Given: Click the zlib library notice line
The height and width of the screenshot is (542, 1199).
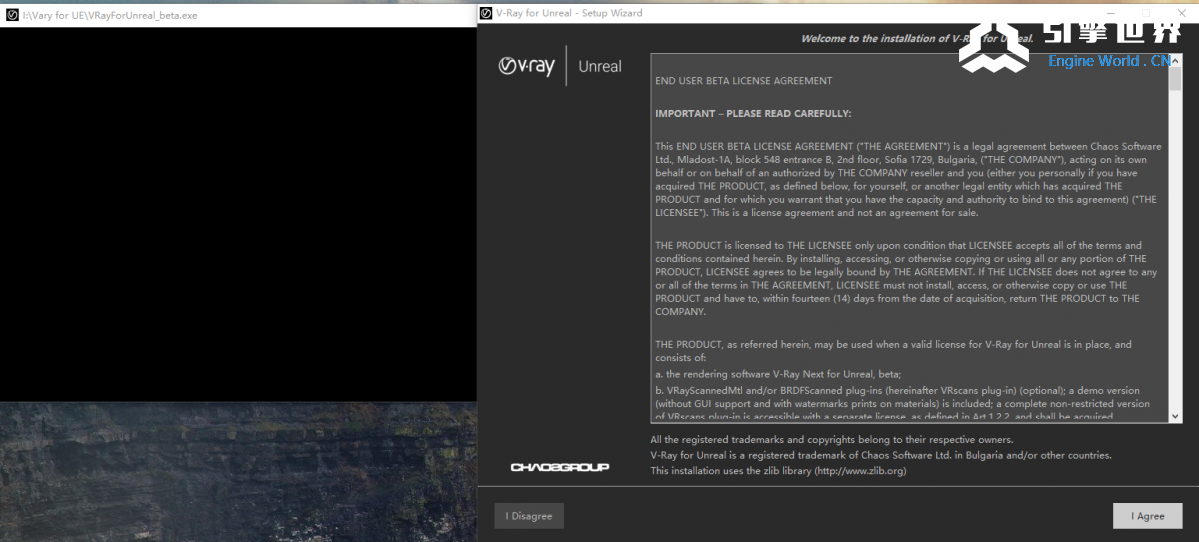Looking at the screenshot, I should click(x=778, y=471).
